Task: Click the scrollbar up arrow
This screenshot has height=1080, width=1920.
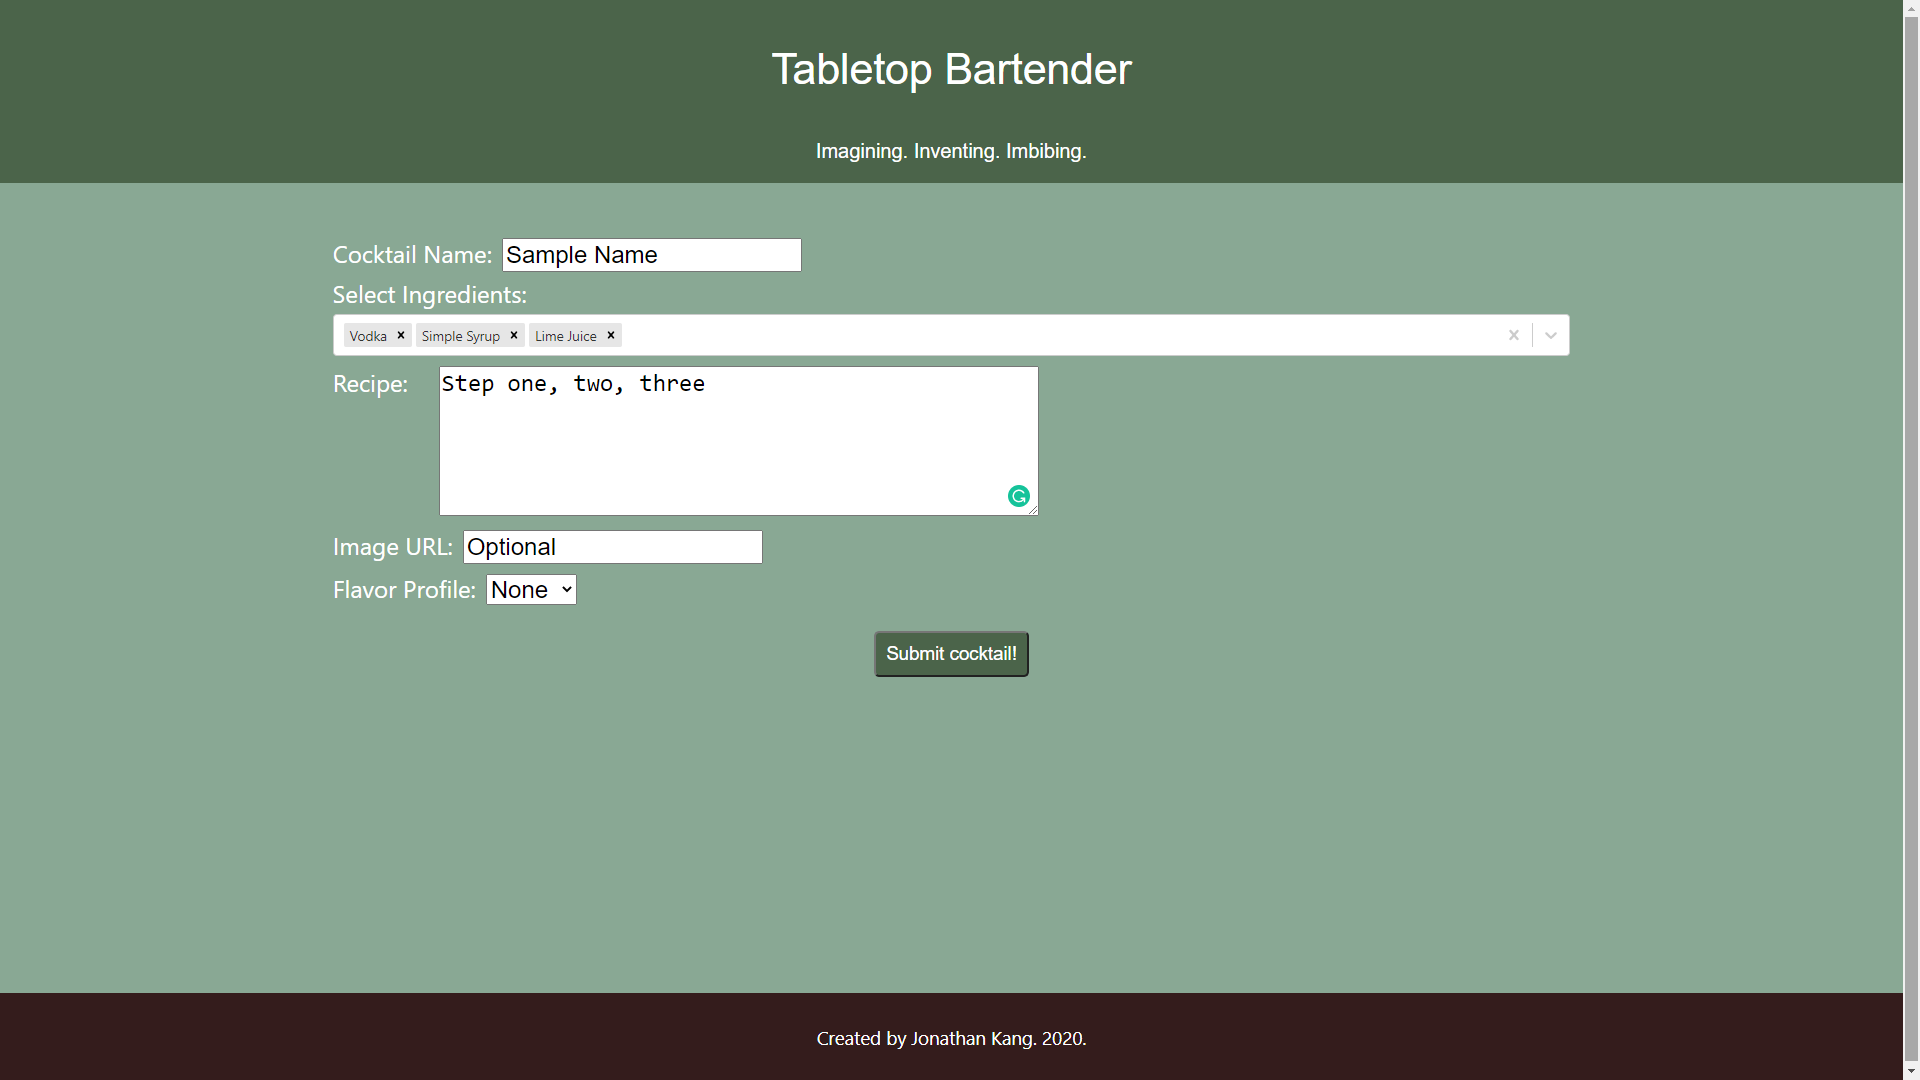Action: coord(1911,8)
